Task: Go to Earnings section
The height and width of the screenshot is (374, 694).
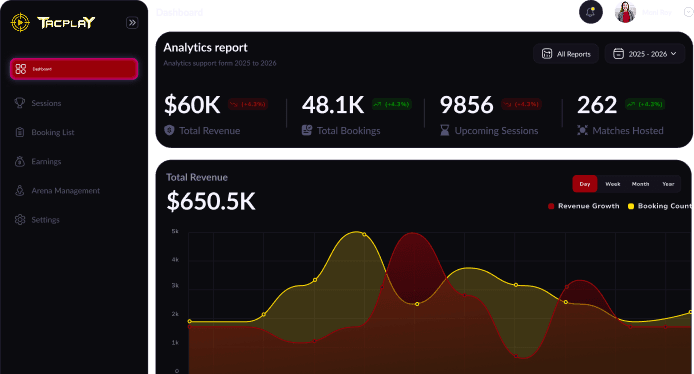Action: tap(38, 162)
